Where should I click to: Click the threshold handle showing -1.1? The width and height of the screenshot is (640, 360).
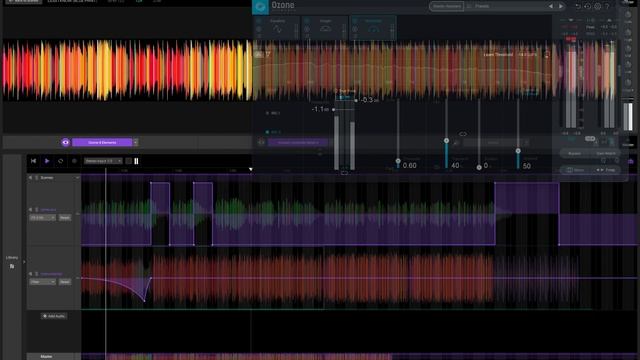(x=333, y=109)
